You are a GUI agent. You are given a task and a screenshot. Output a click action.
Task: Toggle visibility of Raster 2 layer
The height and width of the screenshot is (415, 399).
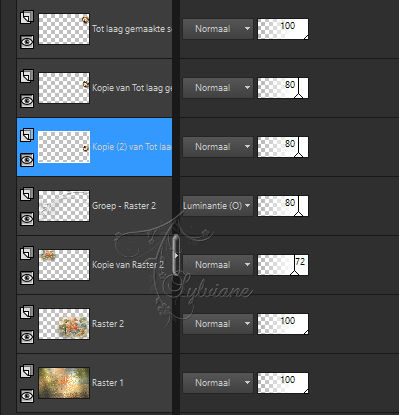(x=27, y=337)
